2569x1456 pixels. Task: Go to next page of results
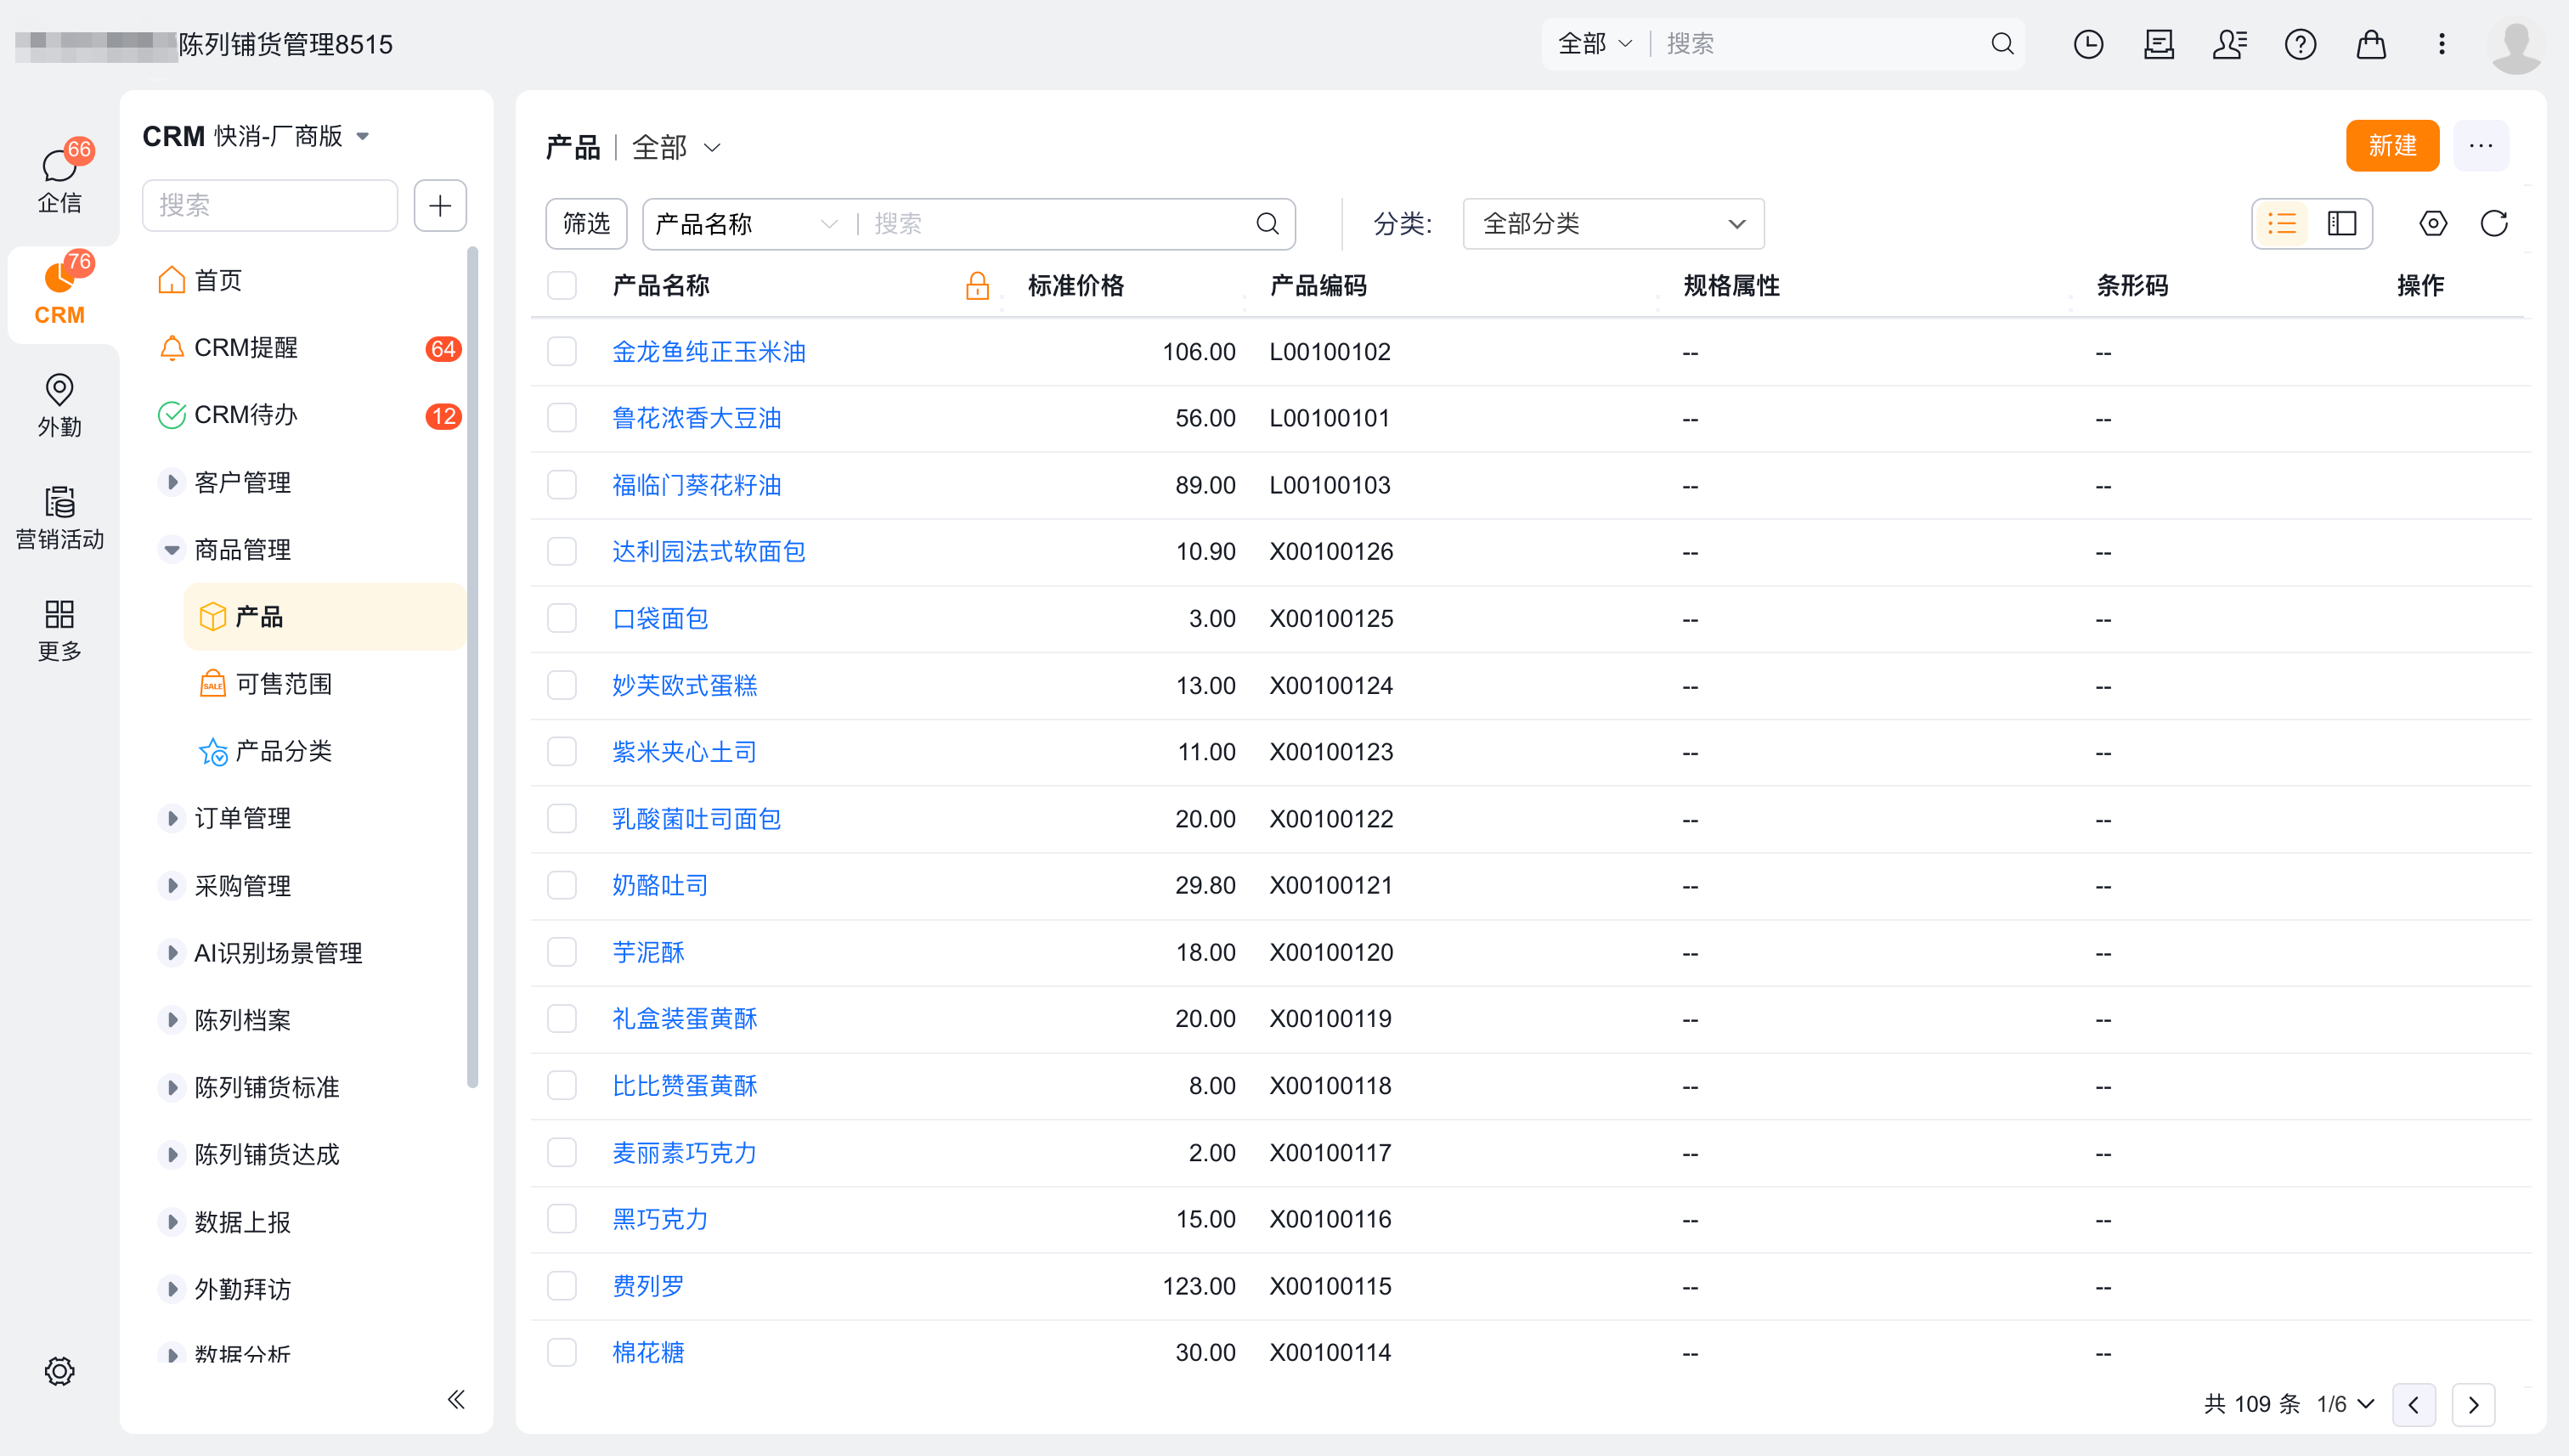point(2473,1404)
